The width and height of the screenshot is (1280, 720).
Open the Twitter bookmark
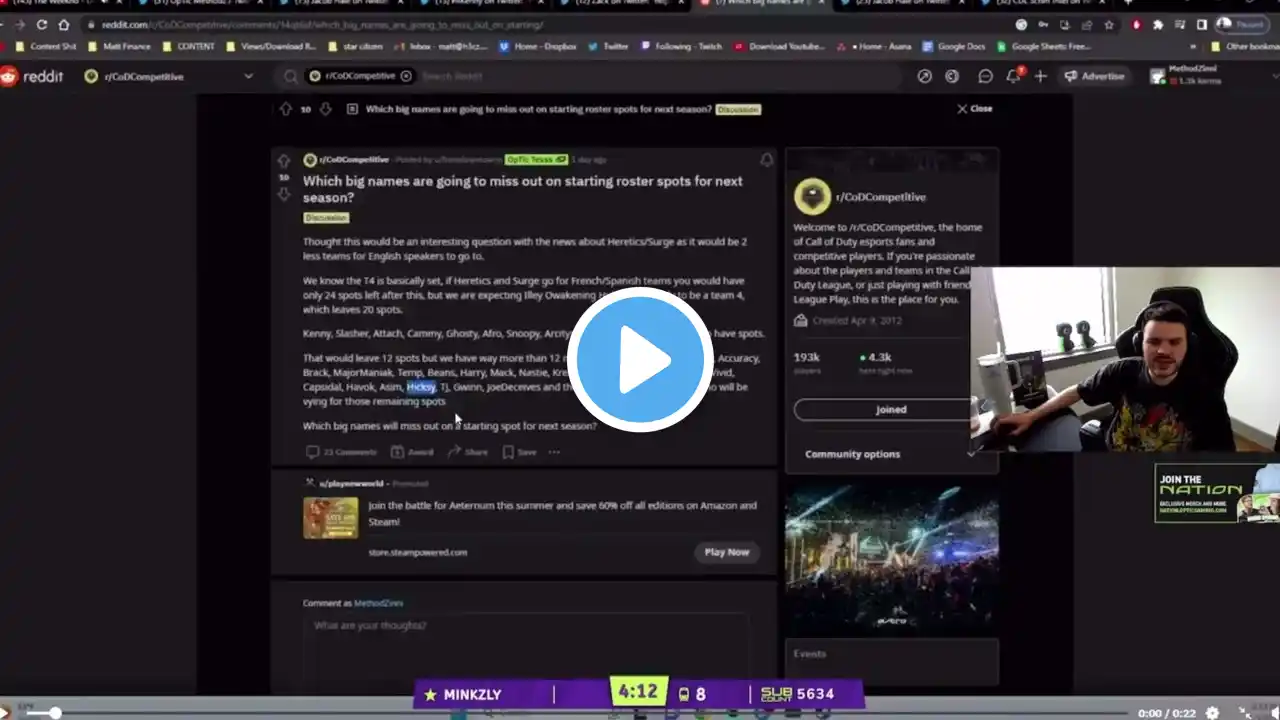coord(609,46)
